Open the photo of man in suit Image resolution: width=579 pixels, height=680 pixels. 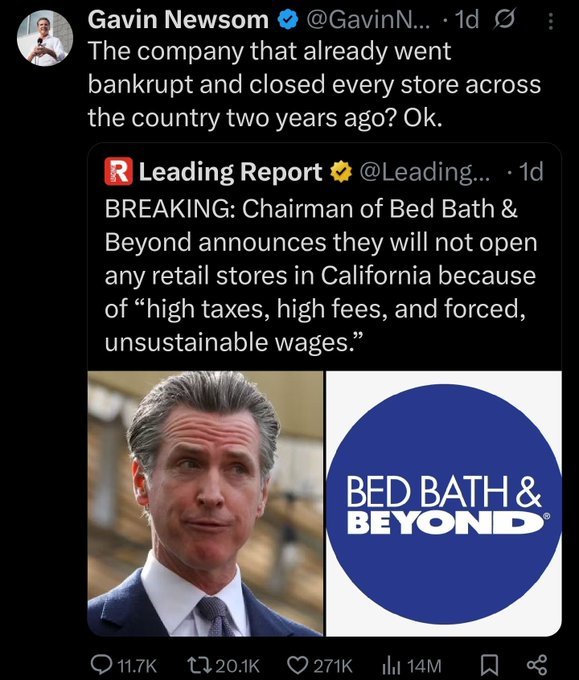[x=205, y=503]
